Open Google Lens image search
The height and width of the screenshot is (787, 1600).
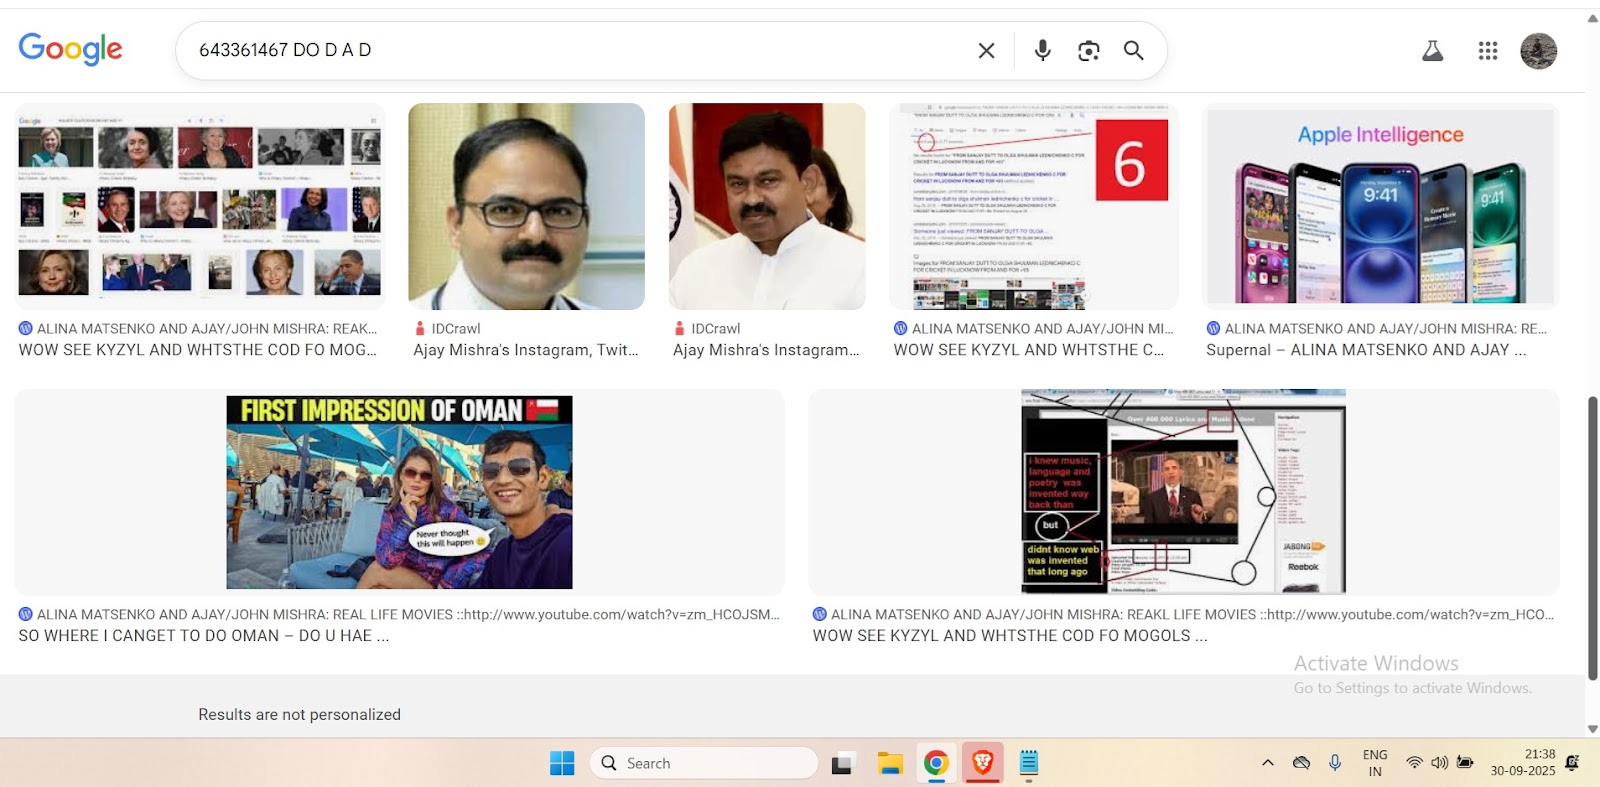(1088, 51)
